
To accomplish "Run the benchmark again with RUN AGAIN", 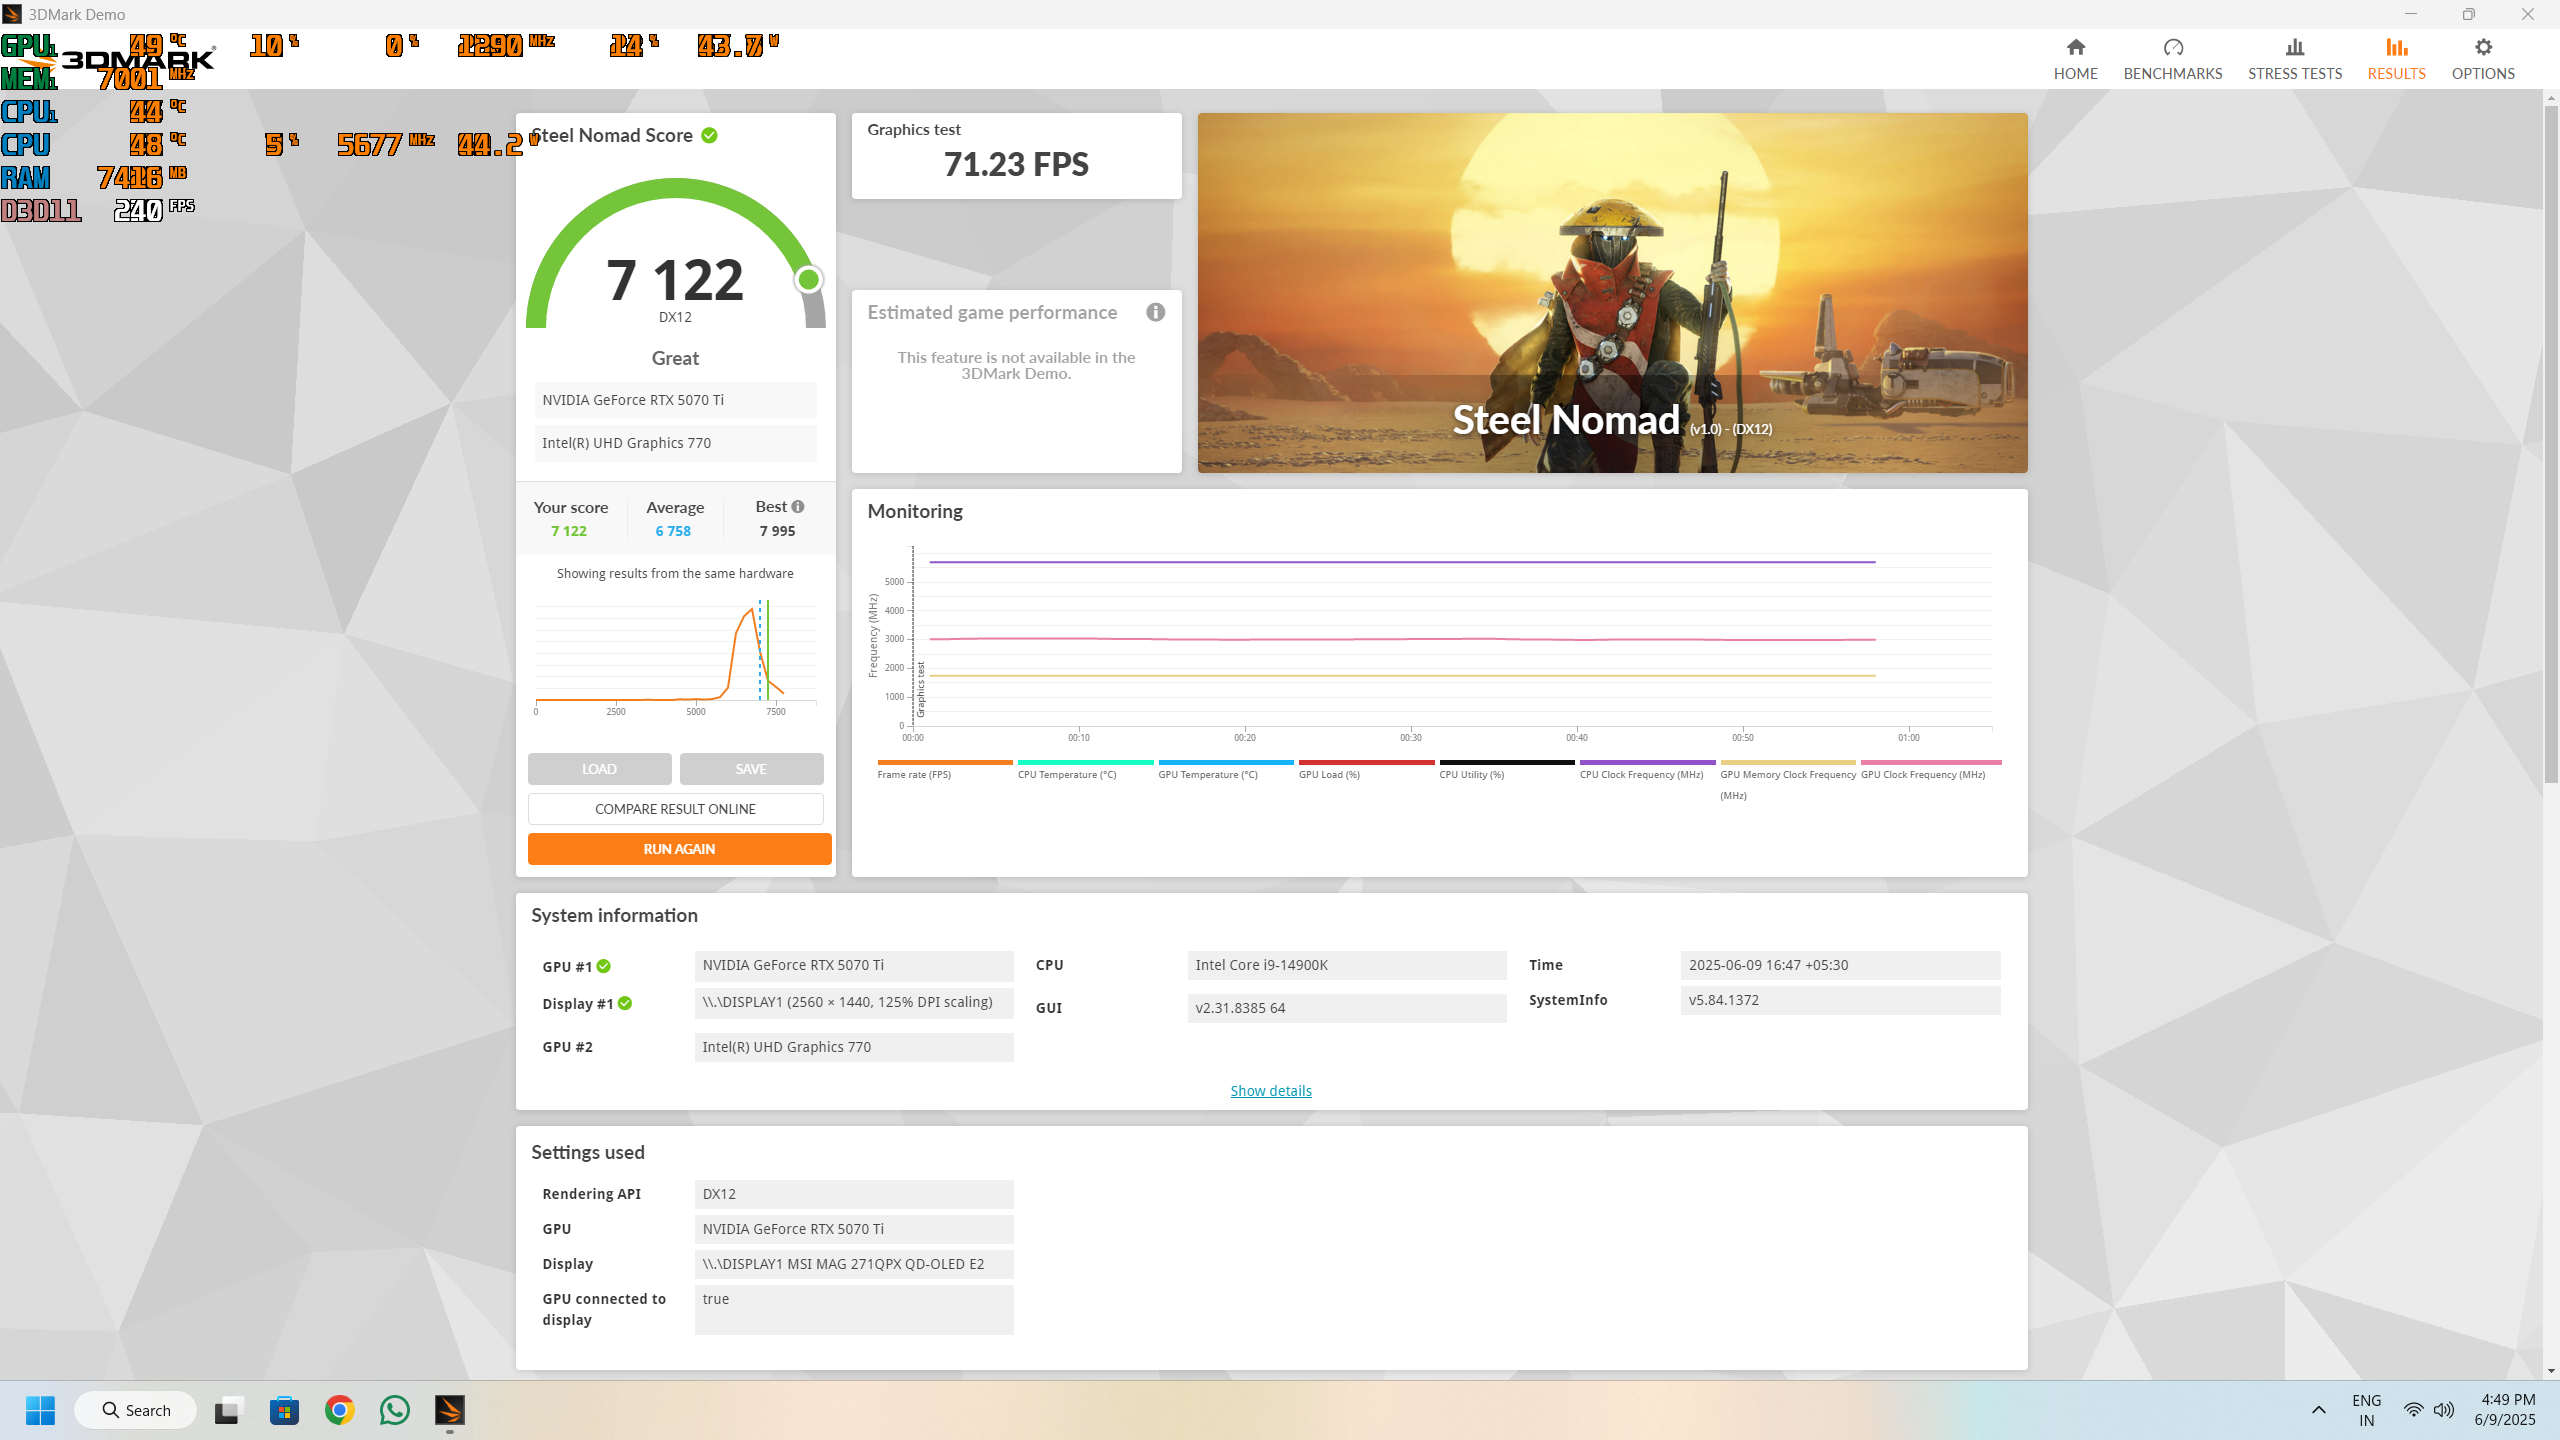I will pos(679,849).
